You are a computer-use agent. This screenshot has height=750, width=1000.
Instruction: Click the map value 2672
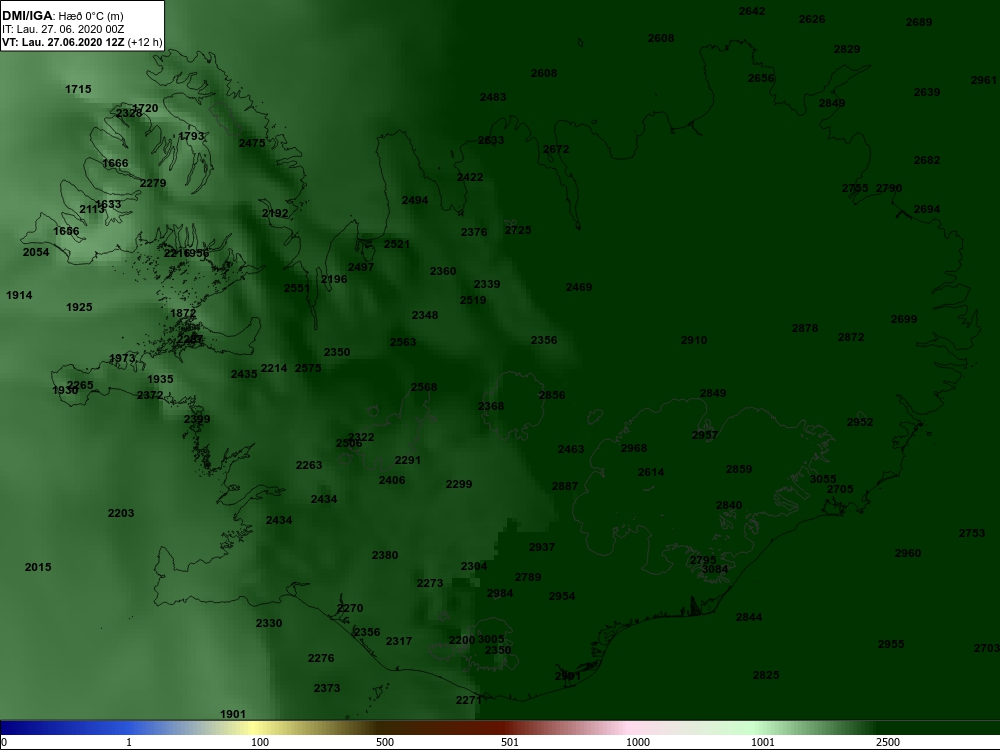(x=556, y=149)
